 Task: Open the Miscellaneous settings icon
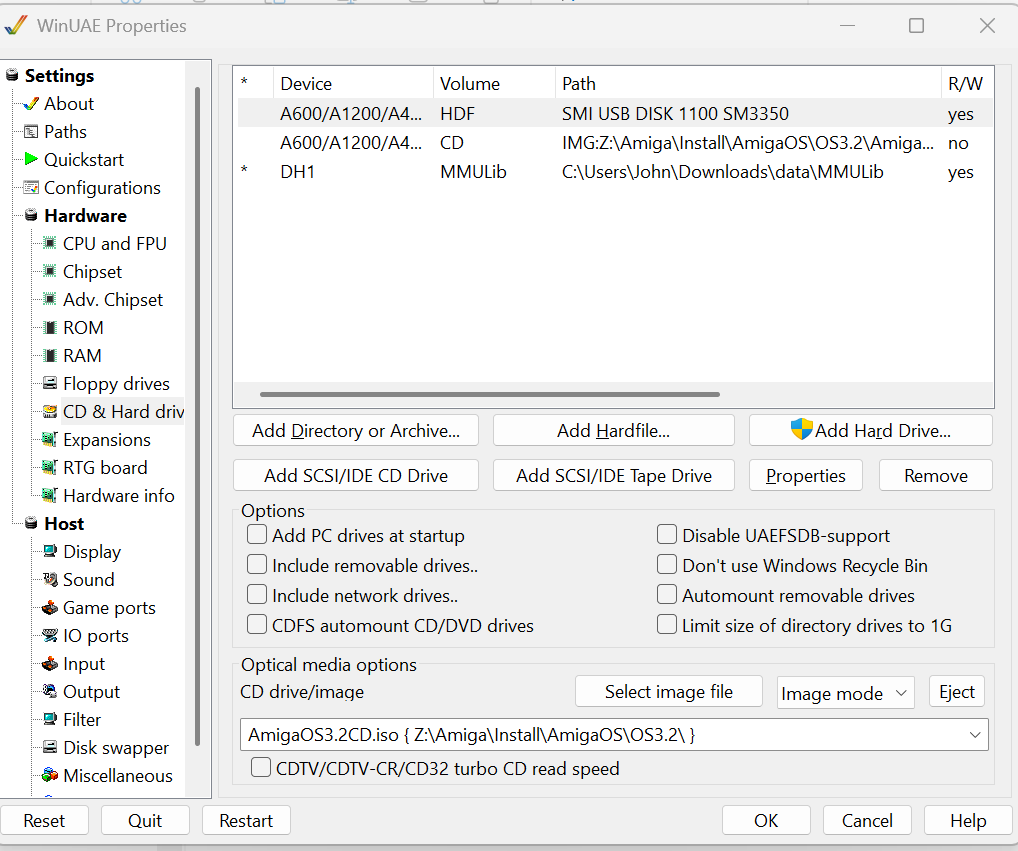[x=49, y=775]
